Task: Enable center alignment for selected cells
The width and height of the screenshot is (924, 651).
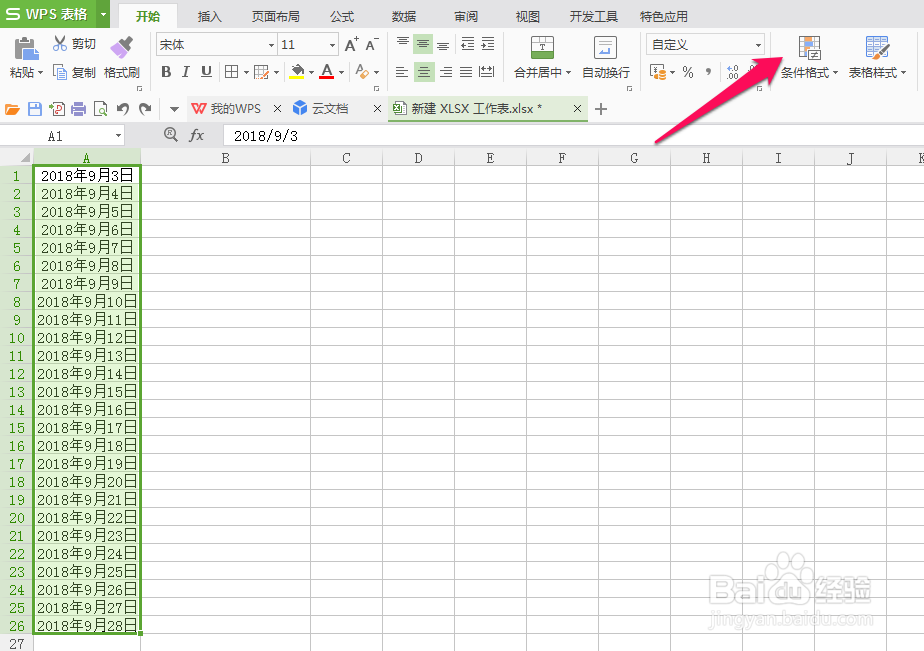Action: (423, 72)
